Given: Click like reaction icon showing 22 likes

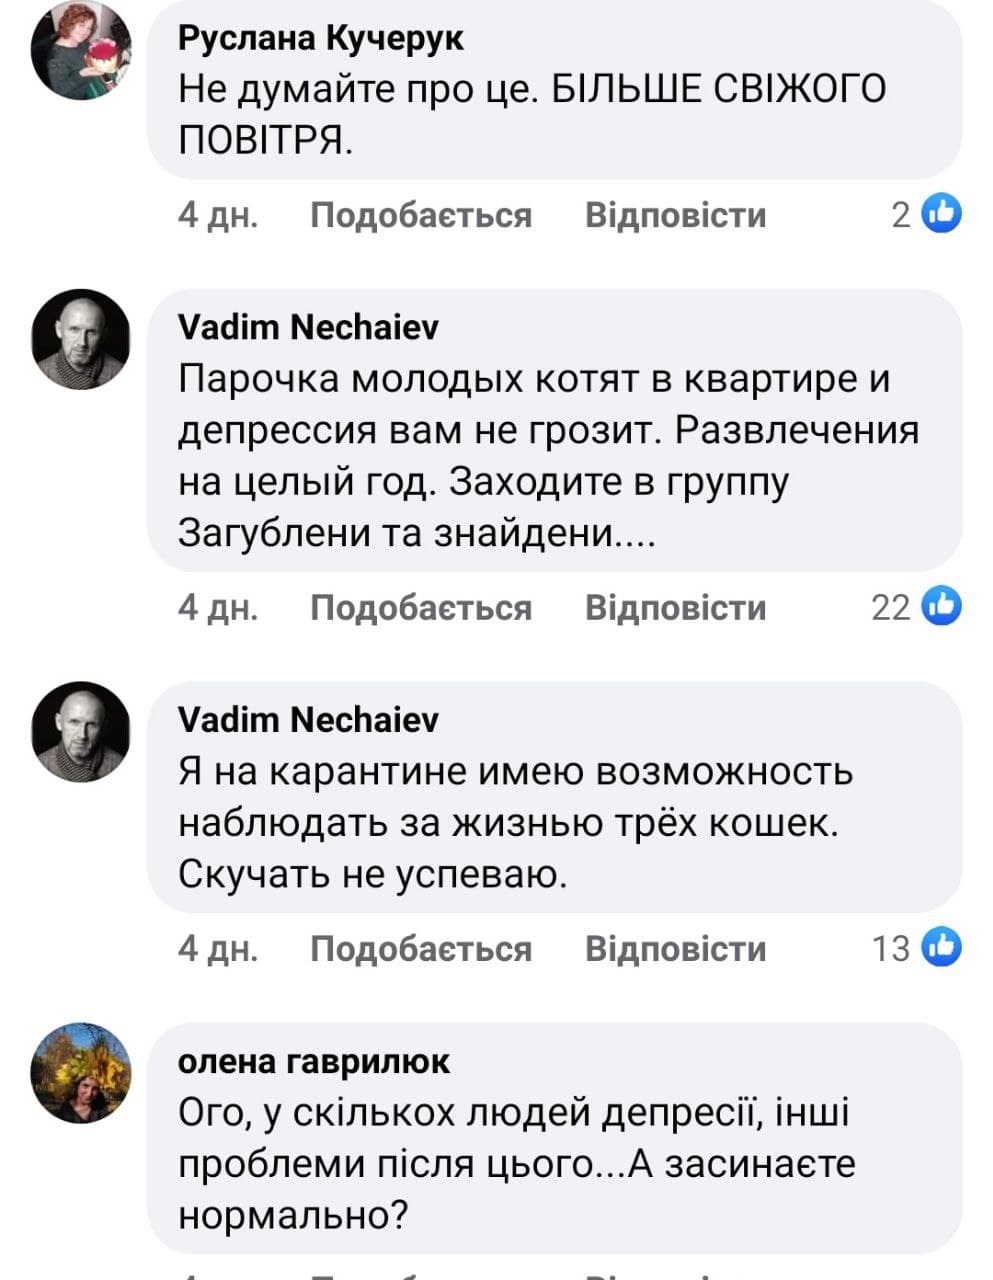Looking at the screenshot, I should (x=941, y=606).
